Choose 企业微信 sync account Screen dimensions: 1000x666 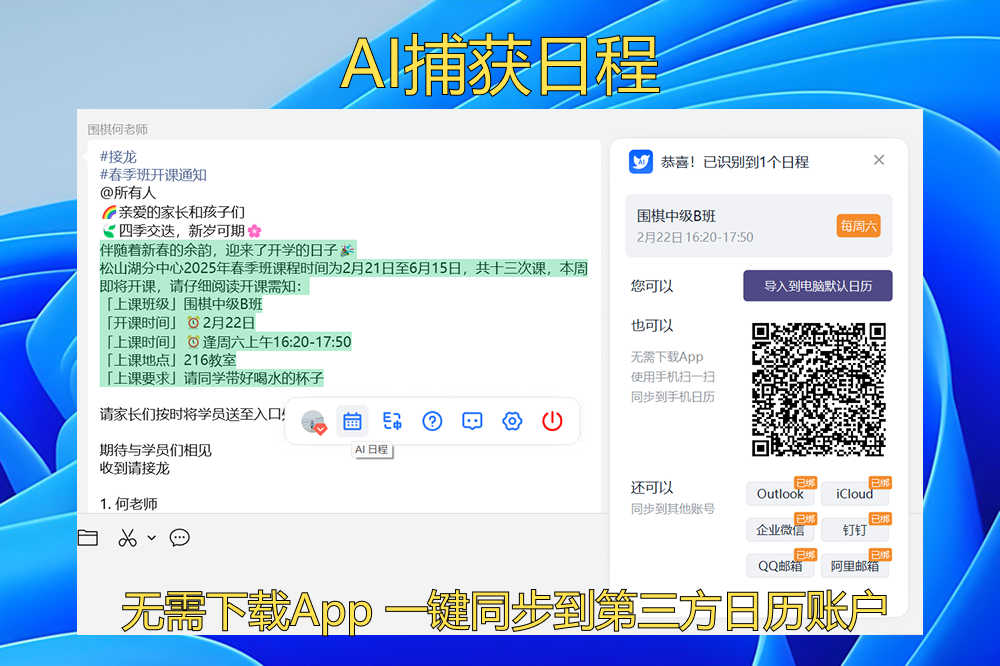coord(780,530)
